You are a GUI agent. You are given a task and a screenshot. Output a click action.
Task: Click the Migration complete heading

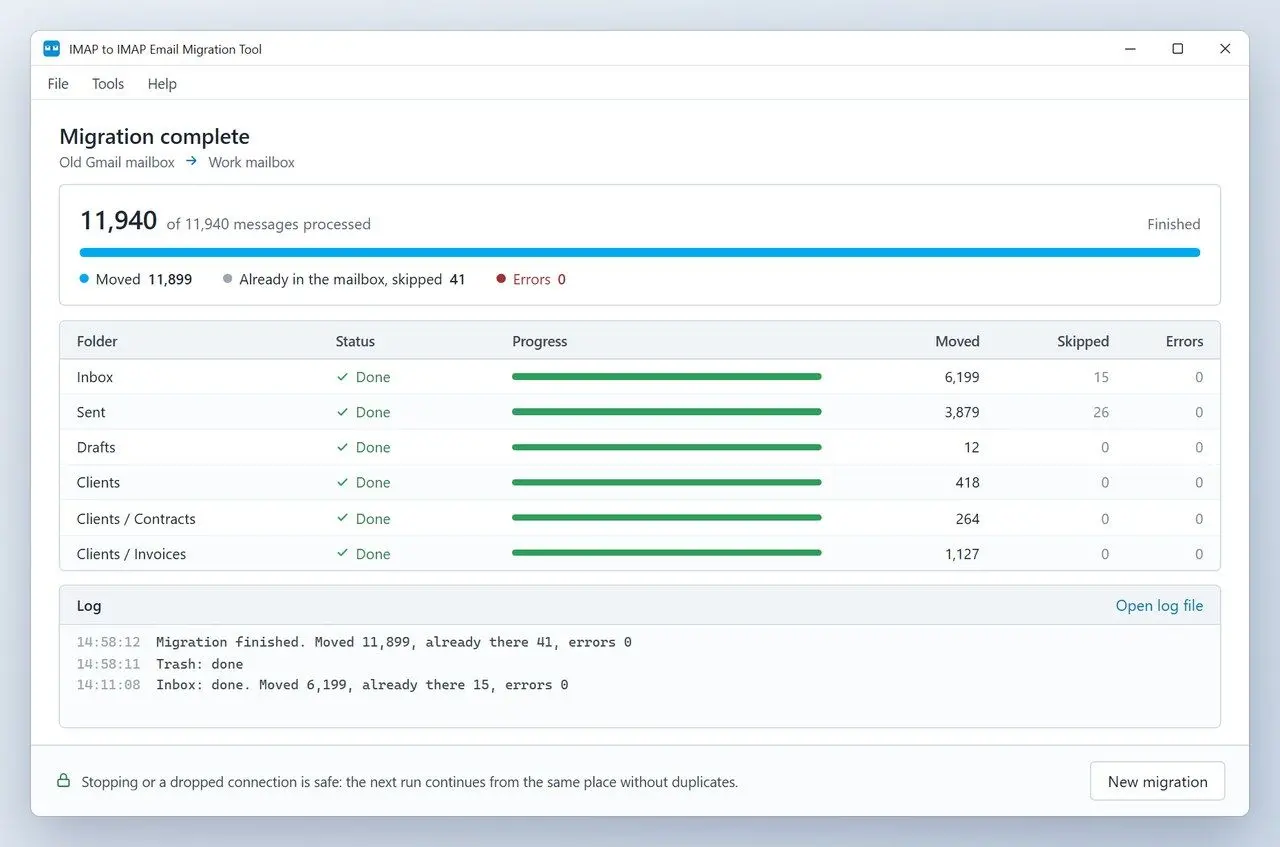(154, 136)
